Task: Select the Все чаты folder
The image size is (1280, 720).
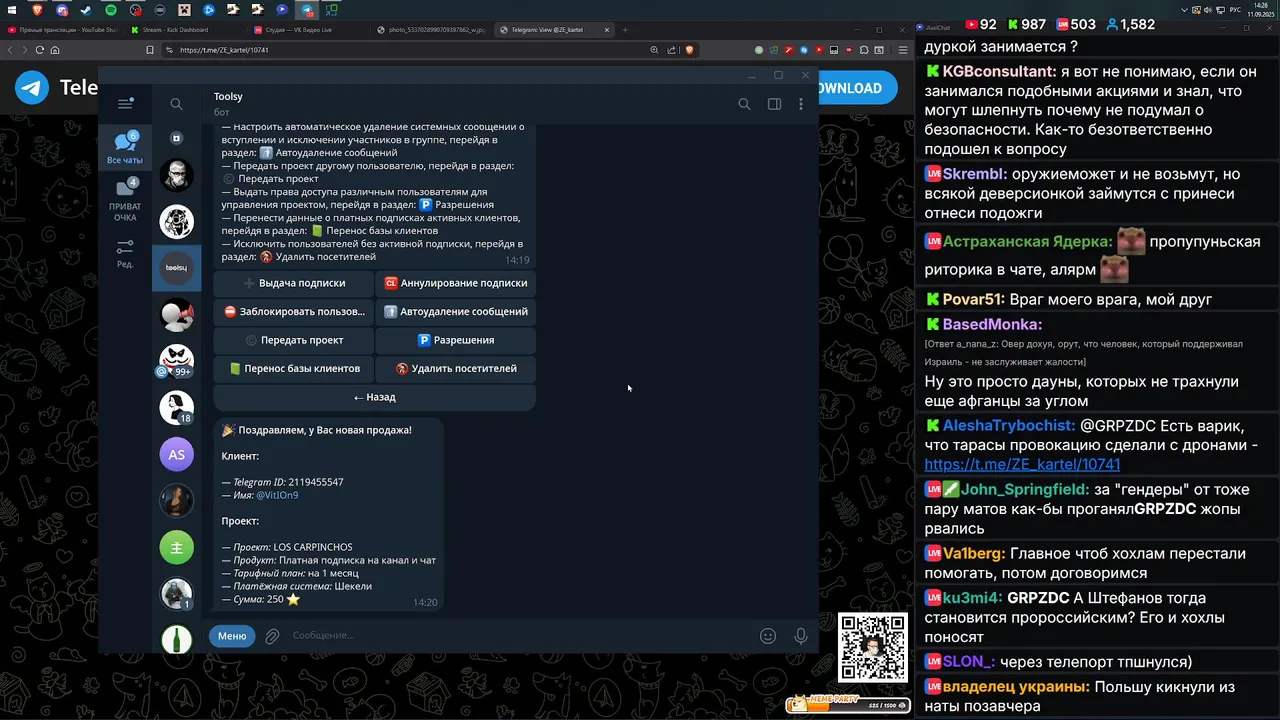Action: 125,148
